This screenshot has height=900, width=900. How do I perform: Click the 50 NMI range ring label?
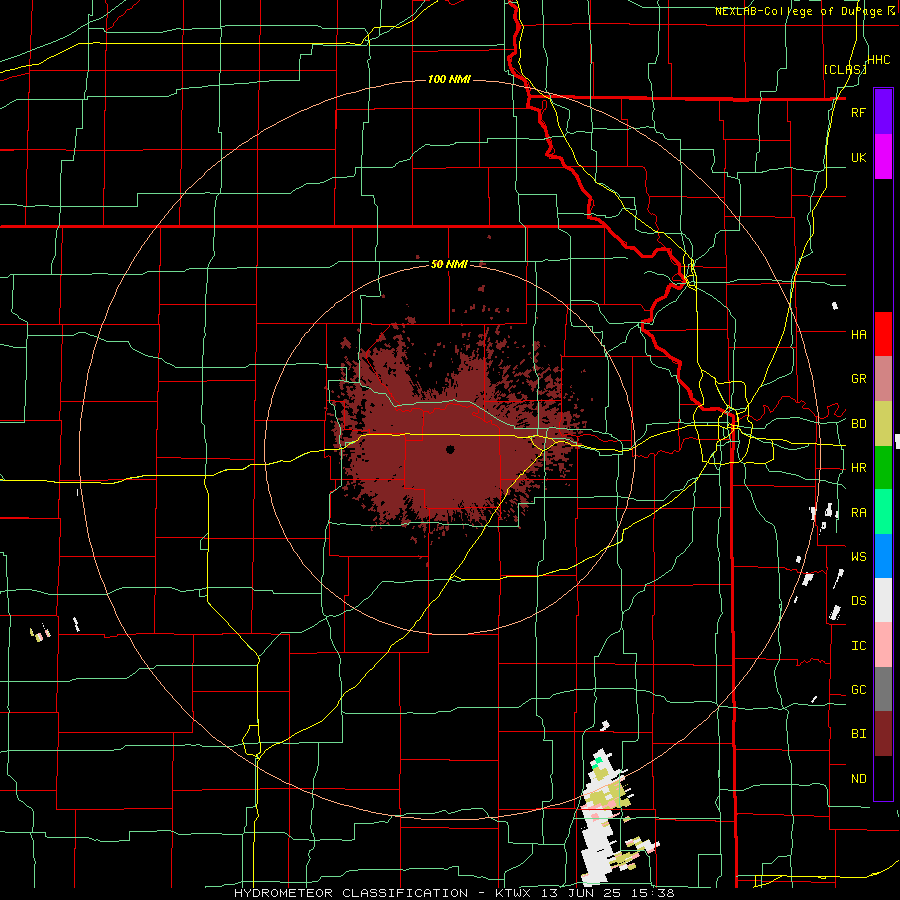point(449,264)
